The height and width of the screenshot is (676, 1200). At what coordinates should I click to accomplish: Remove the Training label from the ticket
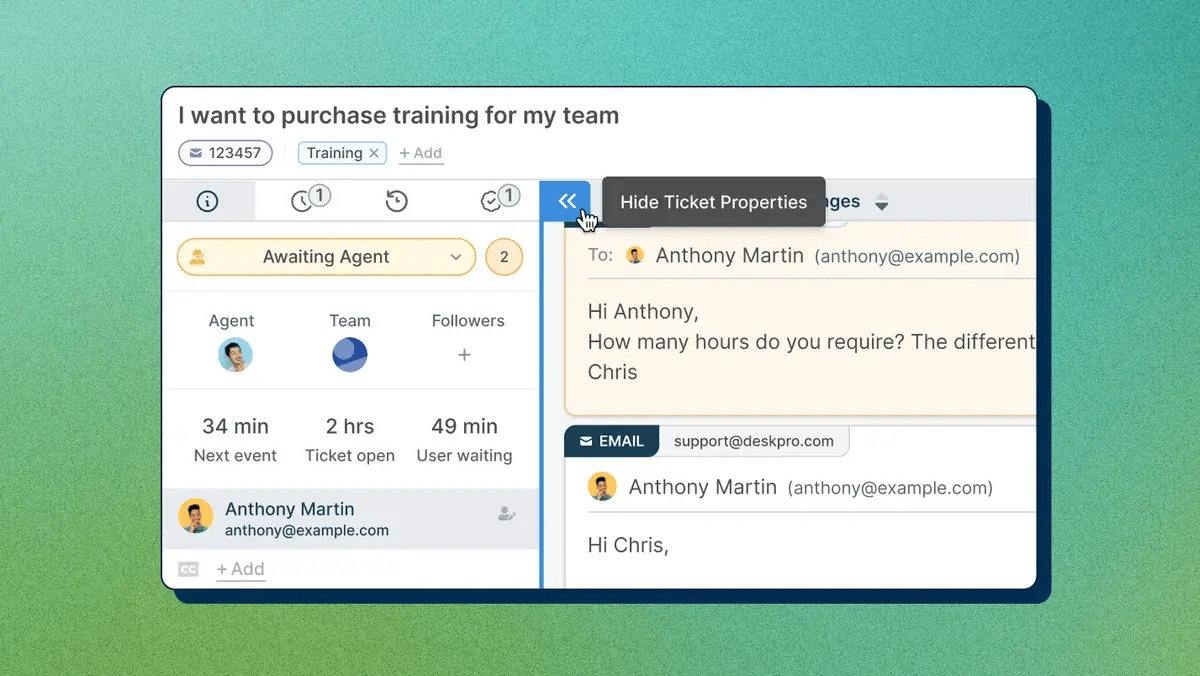tap(374, 153)
